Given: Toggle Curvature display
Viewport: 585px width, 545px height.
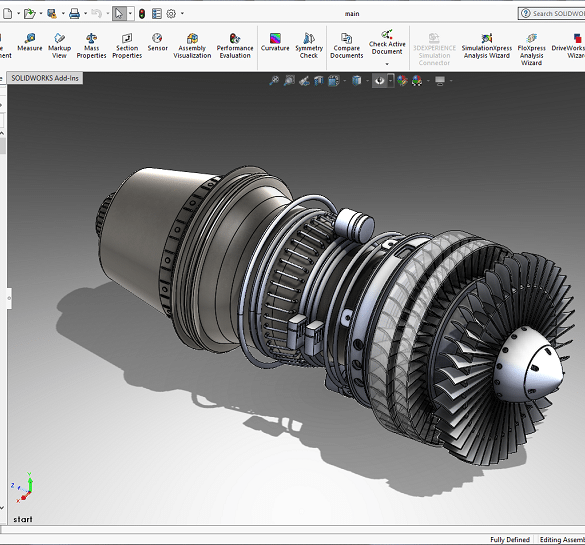Looking at the screenshot, I should (275, 42).
